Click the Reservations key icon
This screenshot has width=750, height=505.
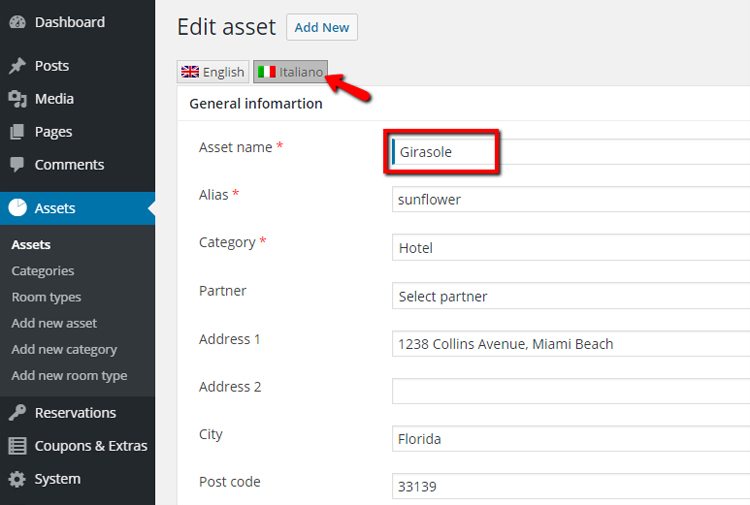tap(17, 413)
